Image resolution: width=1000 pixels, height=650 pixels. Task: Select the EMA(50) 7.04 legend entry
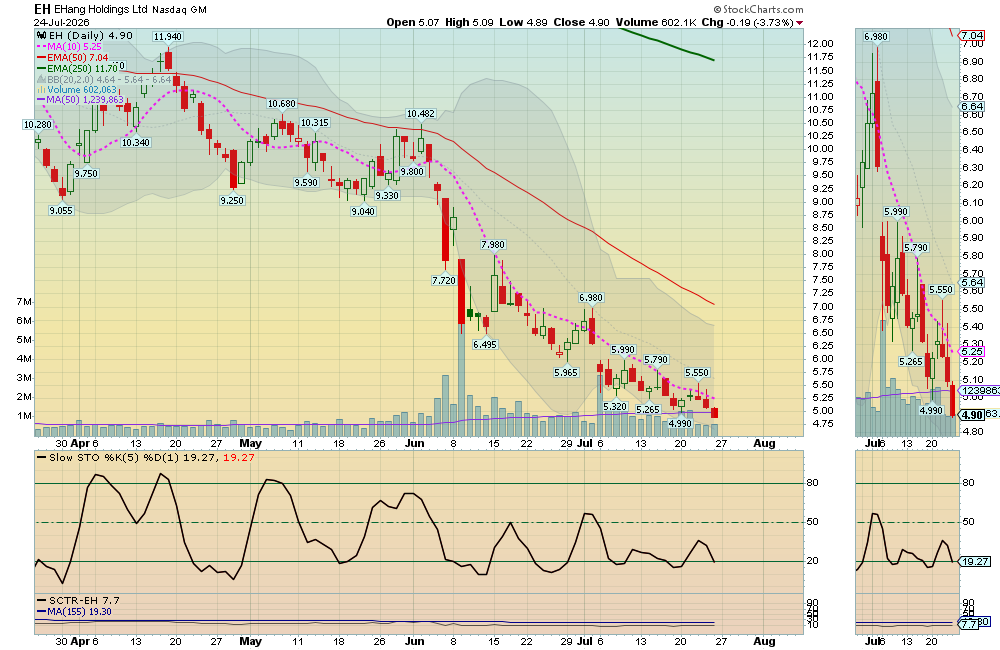pos(72,57)
